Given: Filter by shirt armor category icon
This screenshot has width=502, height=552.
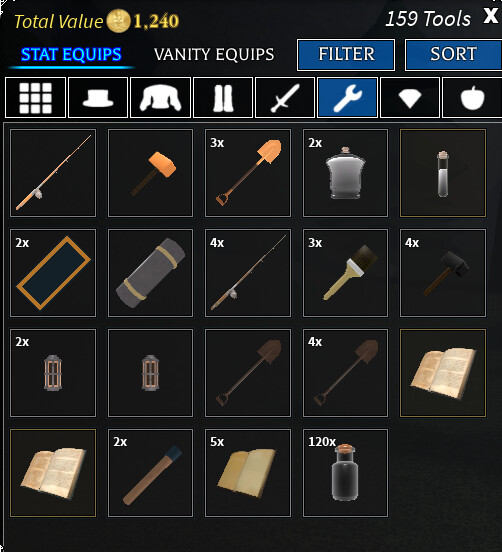Looking at the screenshot, I should [x=161, y=98].
